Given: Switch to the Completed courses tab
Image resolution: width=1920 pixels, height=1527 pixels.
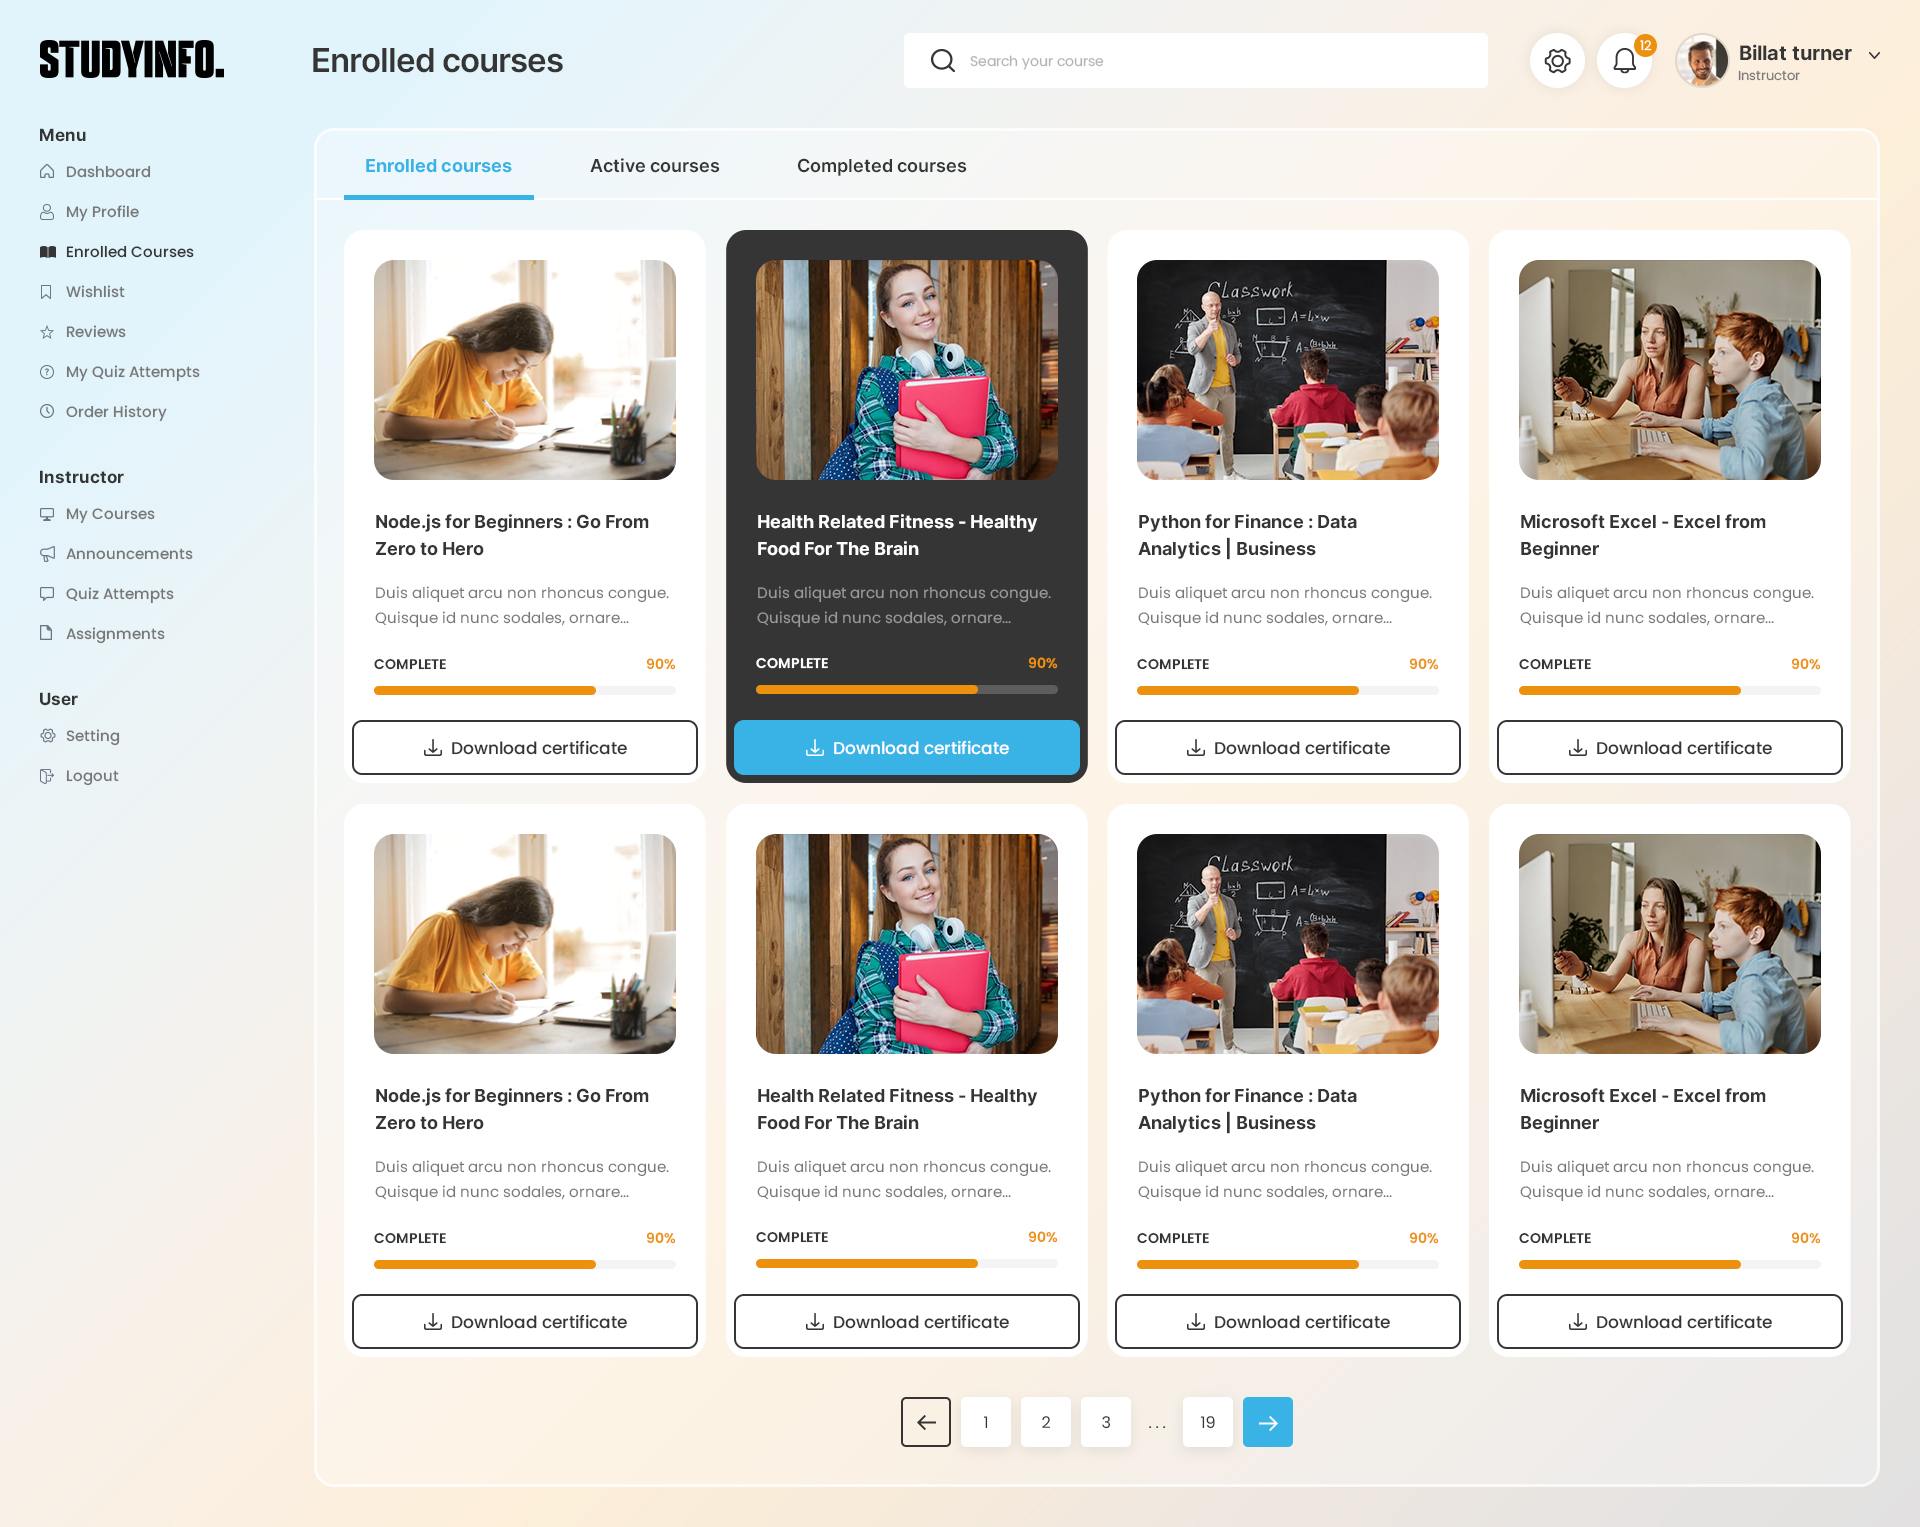Looking at the screenshot, I should tap(881, 166).
